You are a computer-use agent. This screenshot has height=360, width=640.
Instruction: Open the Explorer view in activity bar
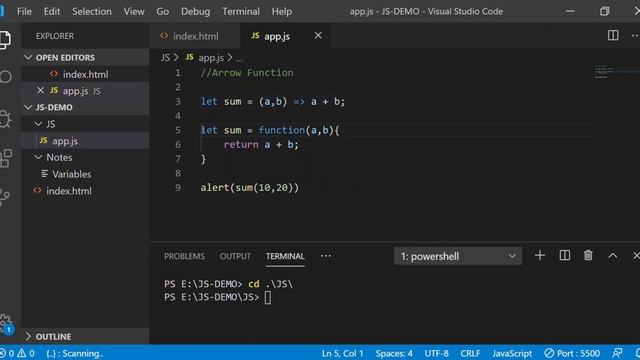pos(5,40)
